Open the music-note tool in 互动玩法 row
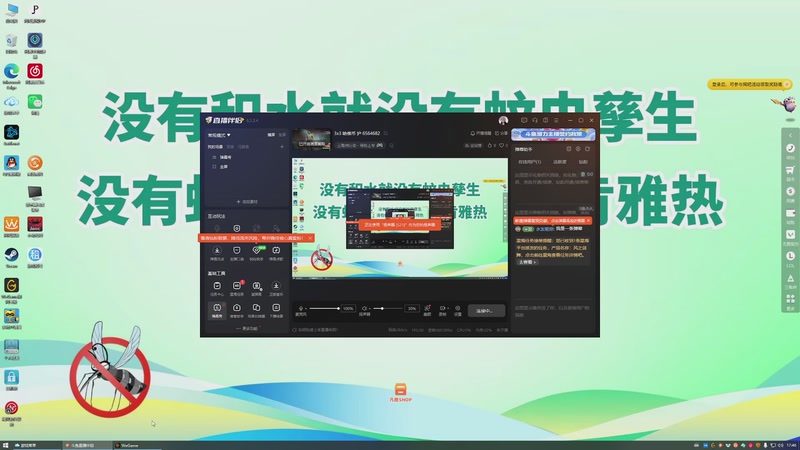Viewport: 800px width, 450px height. pyautogui.click(x=276, y=253)
